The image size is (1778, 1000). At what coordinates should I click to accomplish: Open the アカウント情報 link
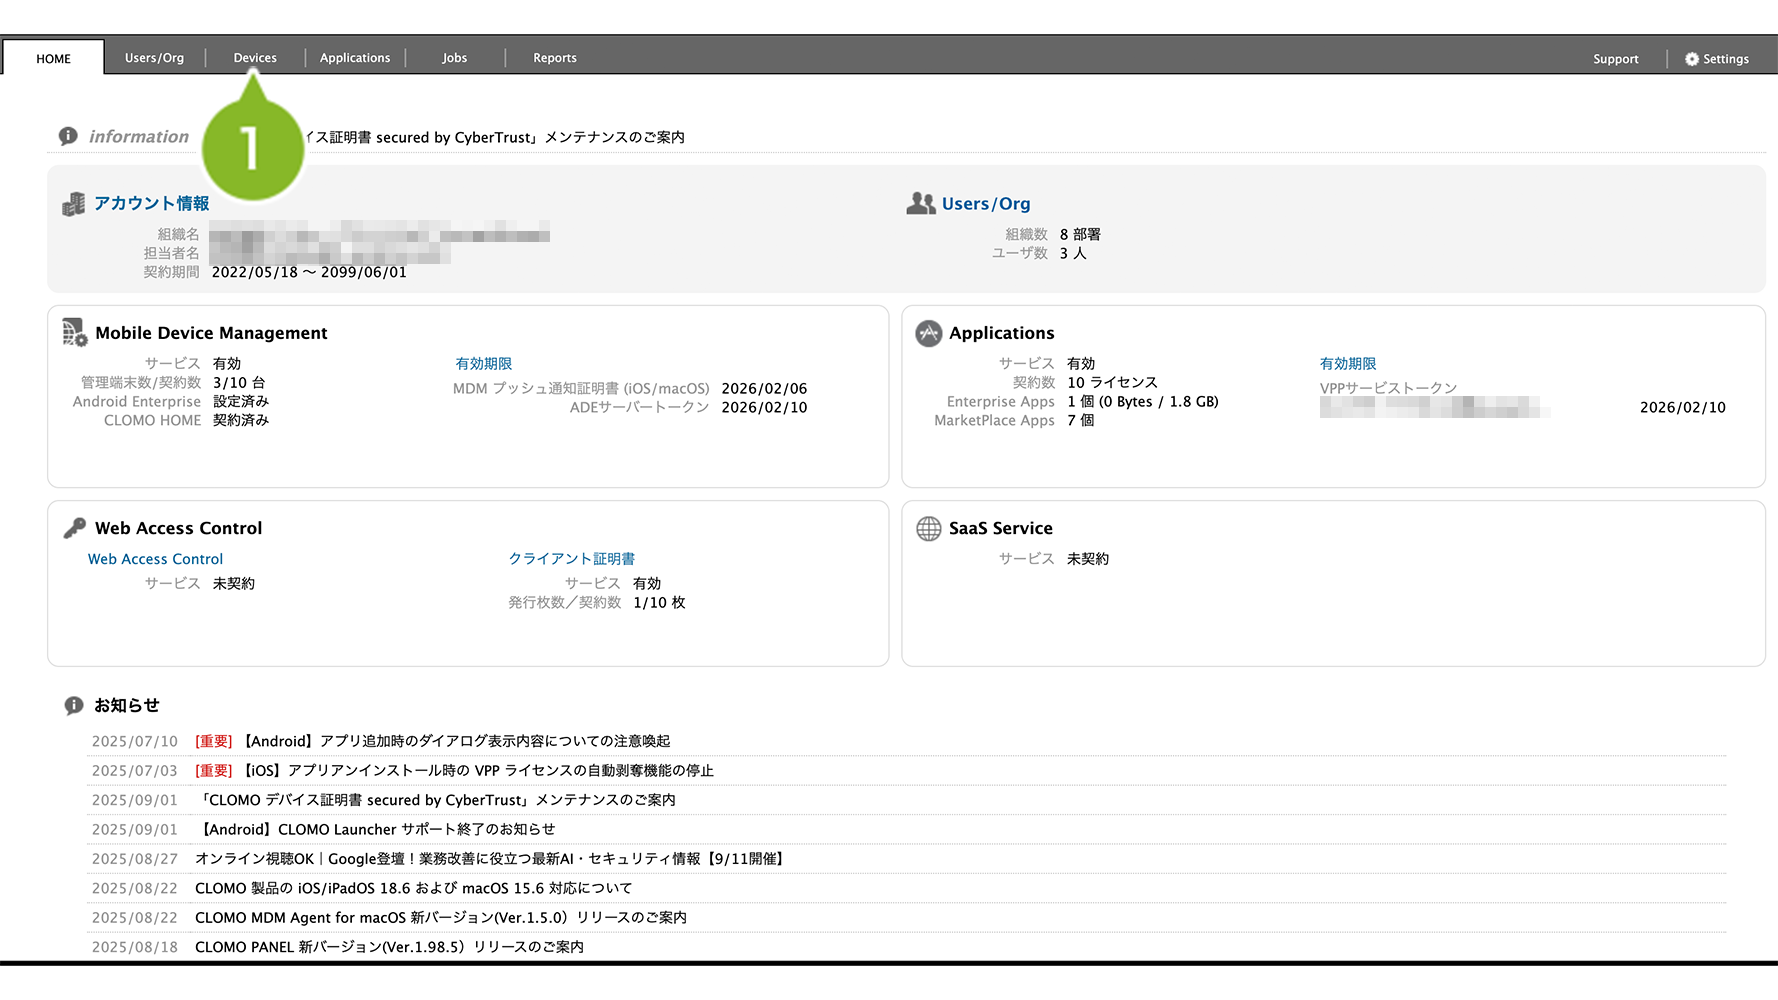152,204
